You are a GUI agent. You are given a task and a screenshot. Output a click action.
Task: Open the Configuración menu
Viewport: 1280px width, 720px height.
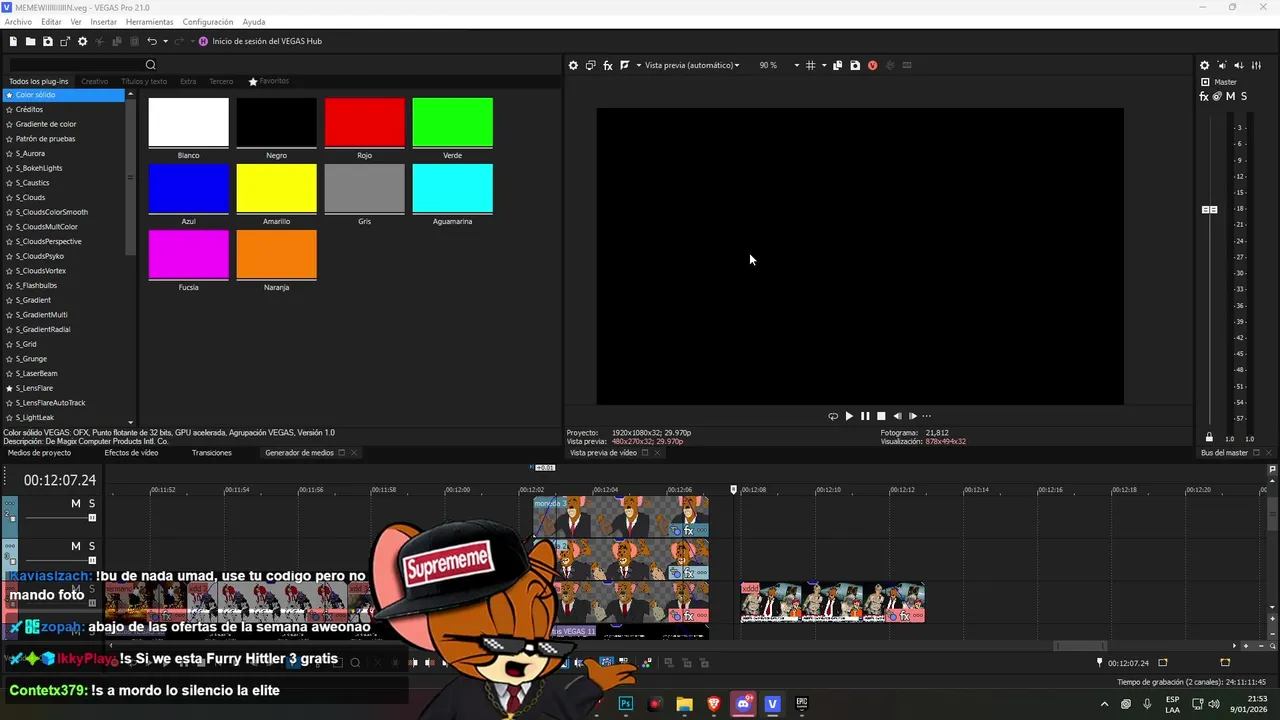(208, 21)
